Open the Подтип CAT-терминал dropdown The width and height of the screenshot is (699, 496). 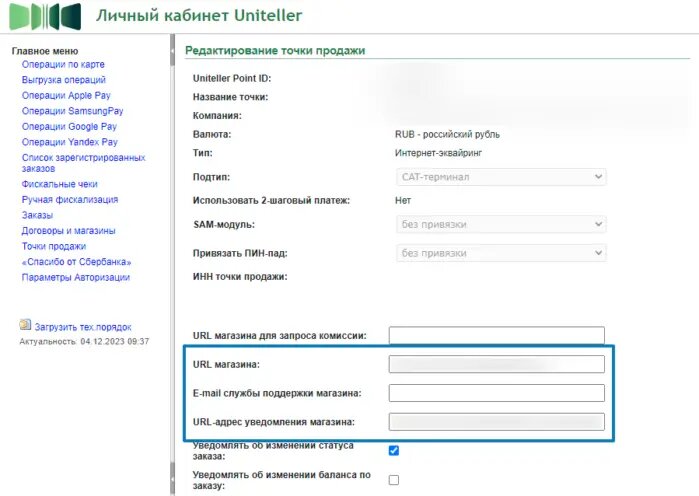point(501,177)
